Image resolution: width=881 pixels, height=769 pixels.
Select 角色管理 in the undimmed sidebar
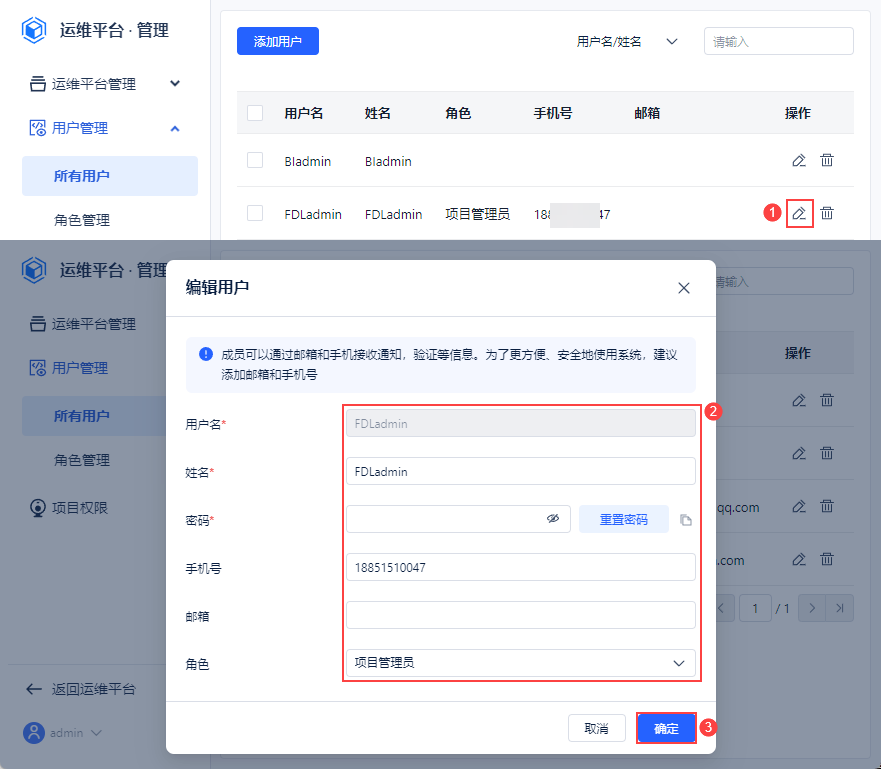click(x=82, y=220)
